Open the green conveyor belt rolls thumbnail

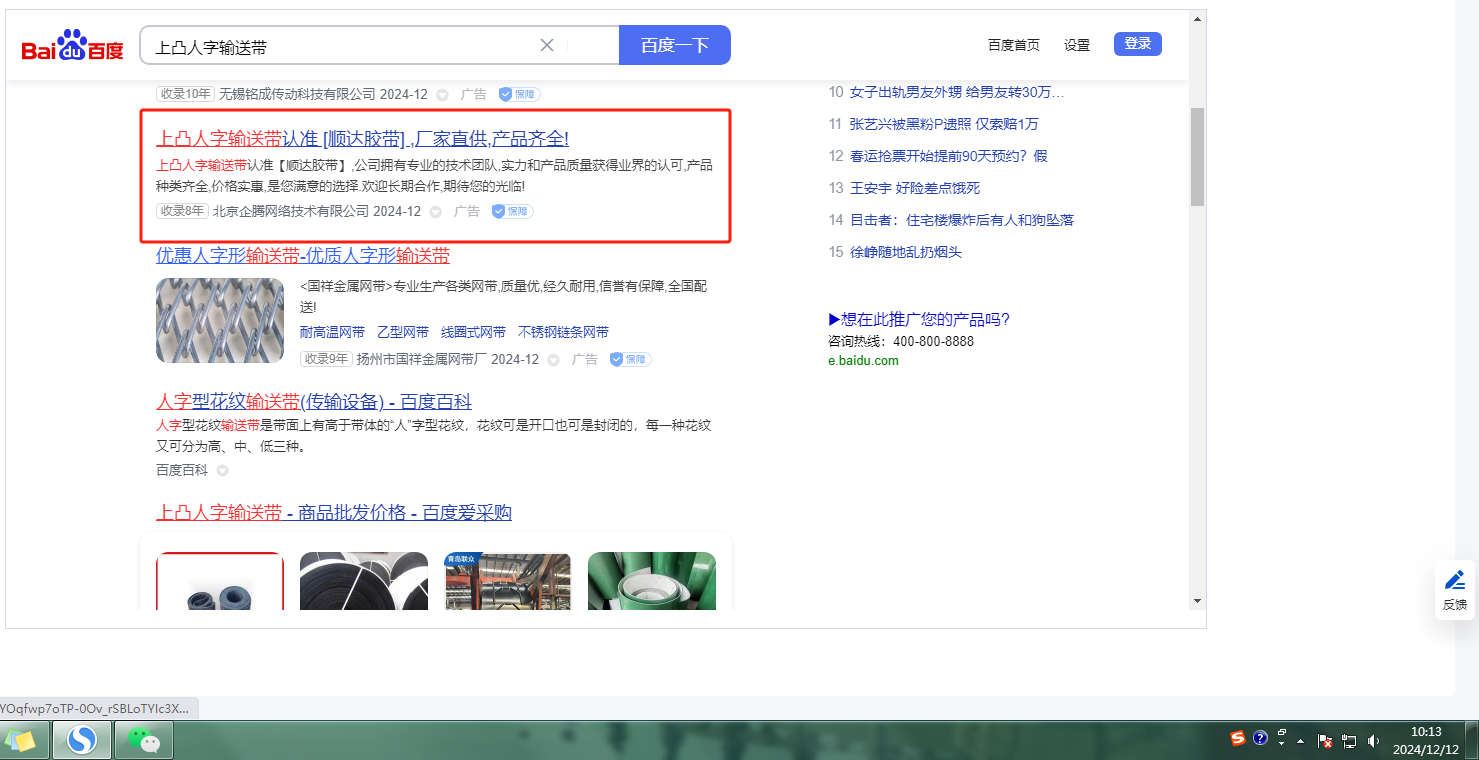coord(652,581)
